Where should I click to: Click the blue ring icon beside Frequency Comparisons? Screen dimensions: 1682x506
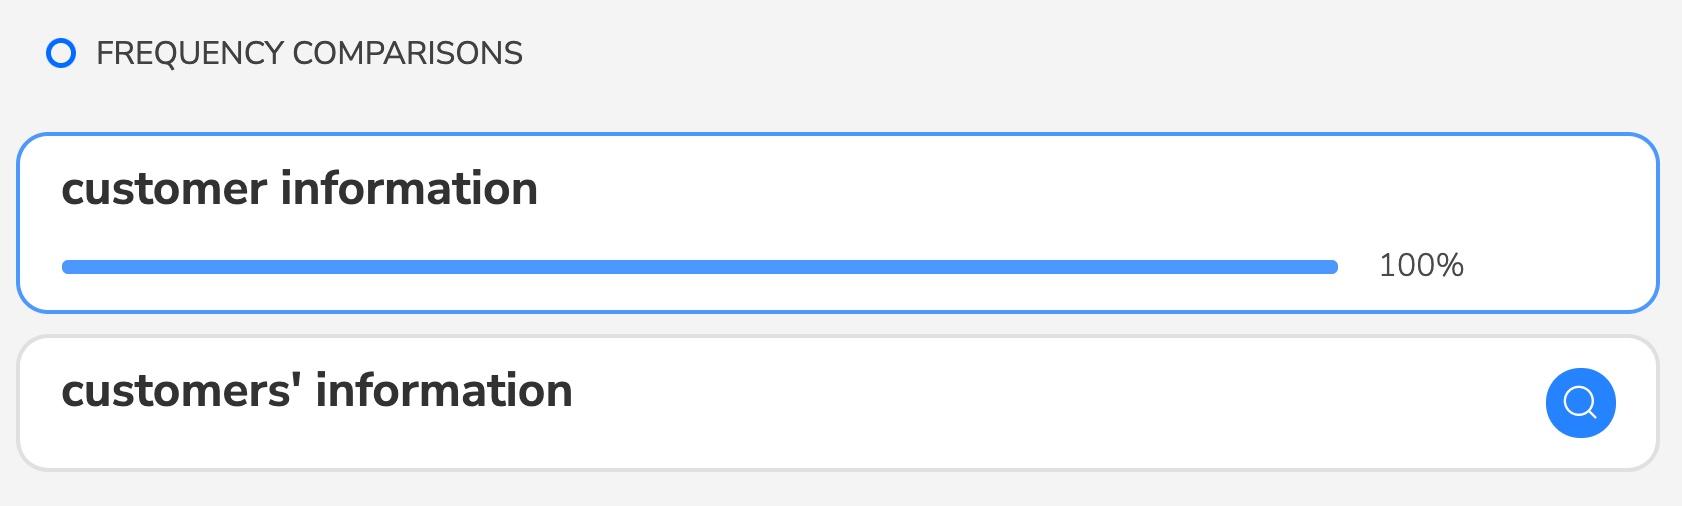(61, 53)
